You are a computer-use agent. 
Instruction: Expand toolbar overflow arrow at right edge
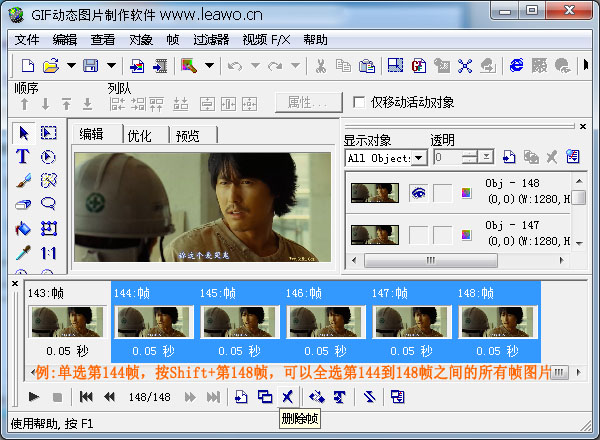(x=586, y=65)
